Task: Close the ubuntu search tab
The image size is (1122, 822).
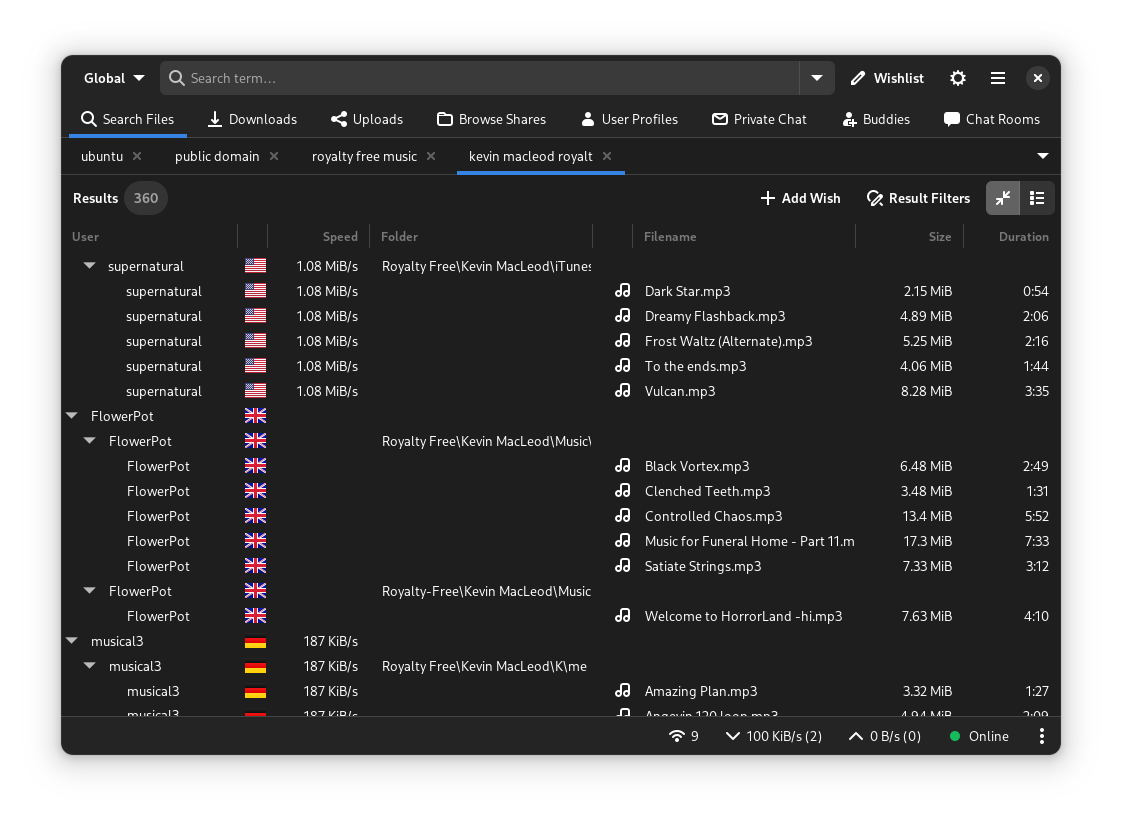Action: 137,156
